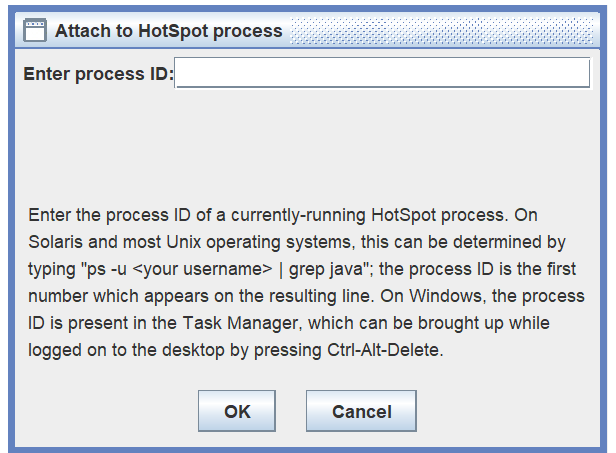Screen dimensions: 616x453
Task: Click the "Attach to HotSpot process" title text
Action: (x=168, y=31)
